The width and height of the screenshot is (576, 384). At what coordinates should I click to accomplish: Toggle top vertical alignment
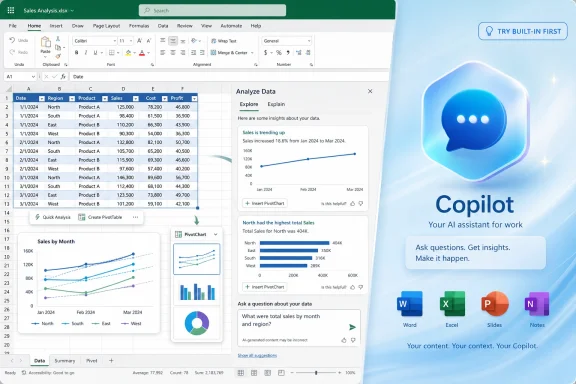[x=162, y=41]
